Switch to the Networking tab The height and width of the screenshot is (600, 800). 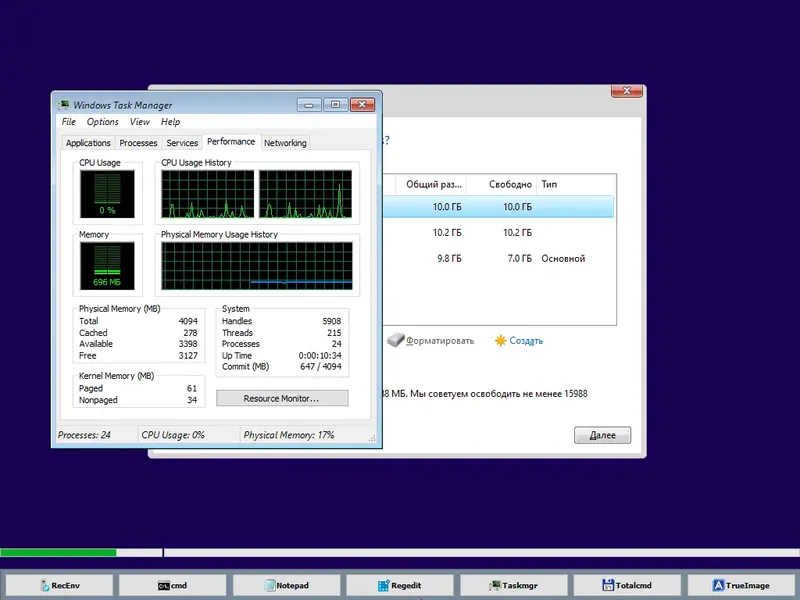pyautogui.click(x=285, y=142)
